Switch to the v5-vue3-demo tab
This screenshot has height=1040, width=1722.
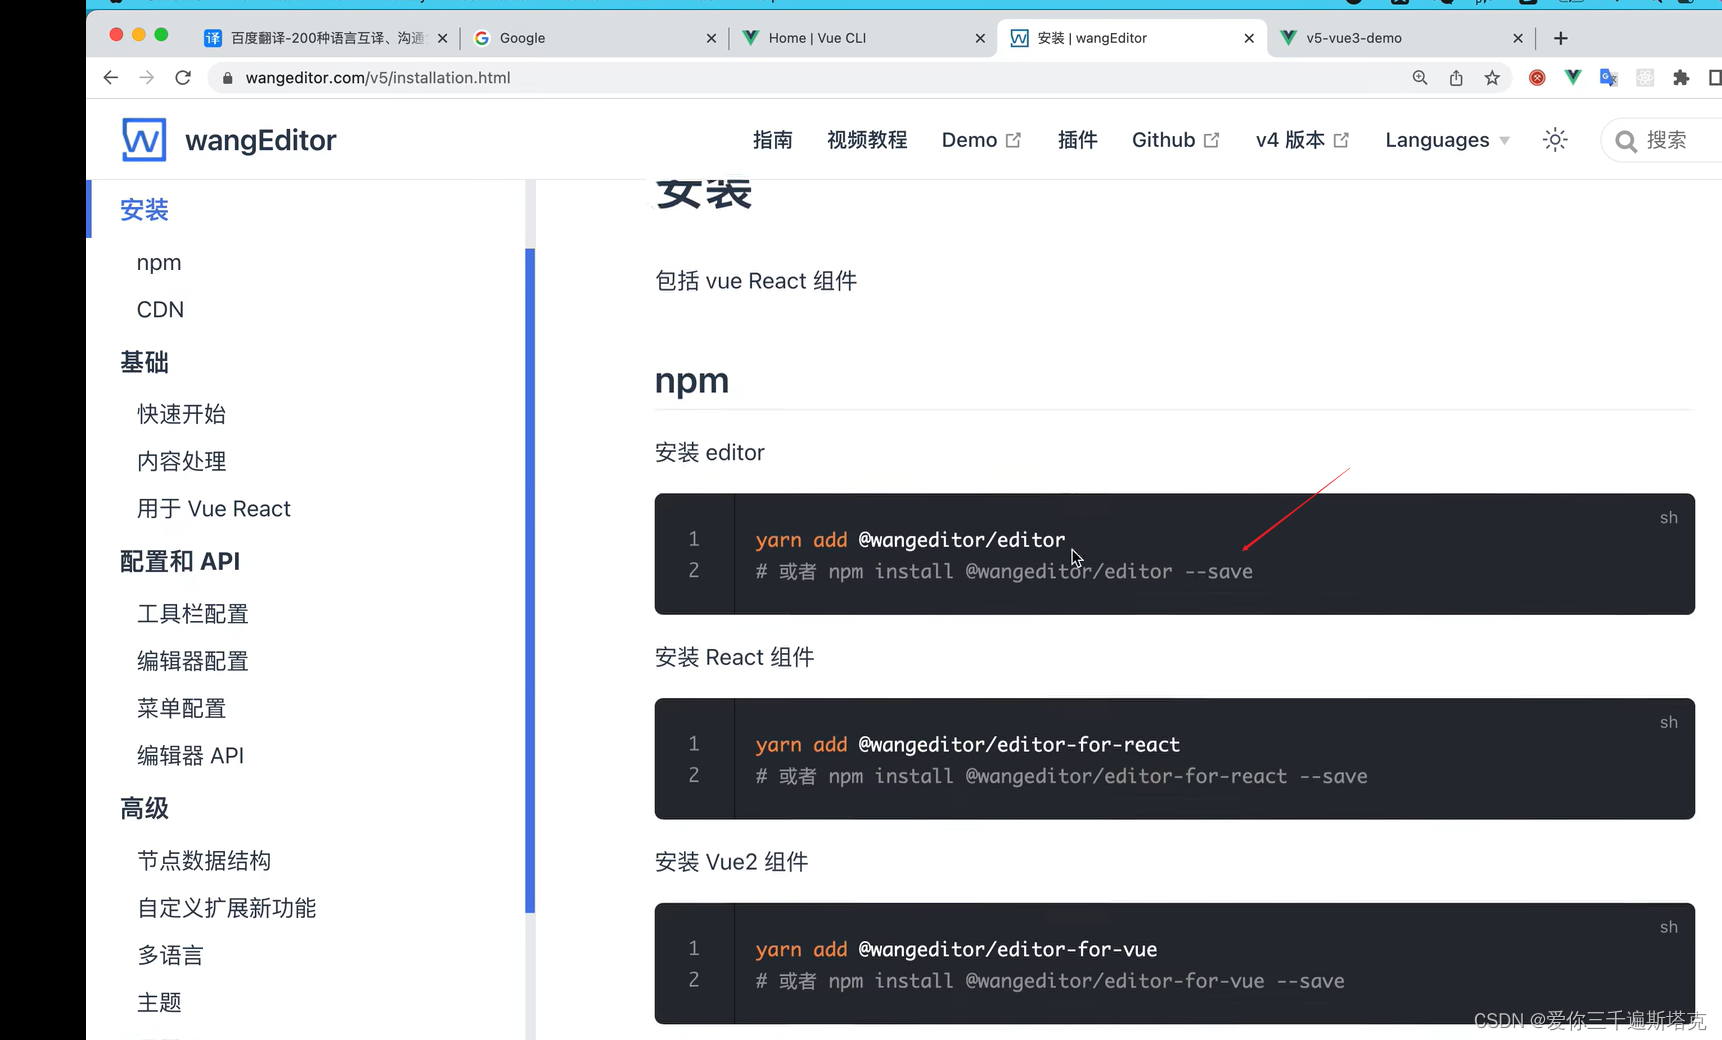pyautogui.click(x=1353, y=37)
